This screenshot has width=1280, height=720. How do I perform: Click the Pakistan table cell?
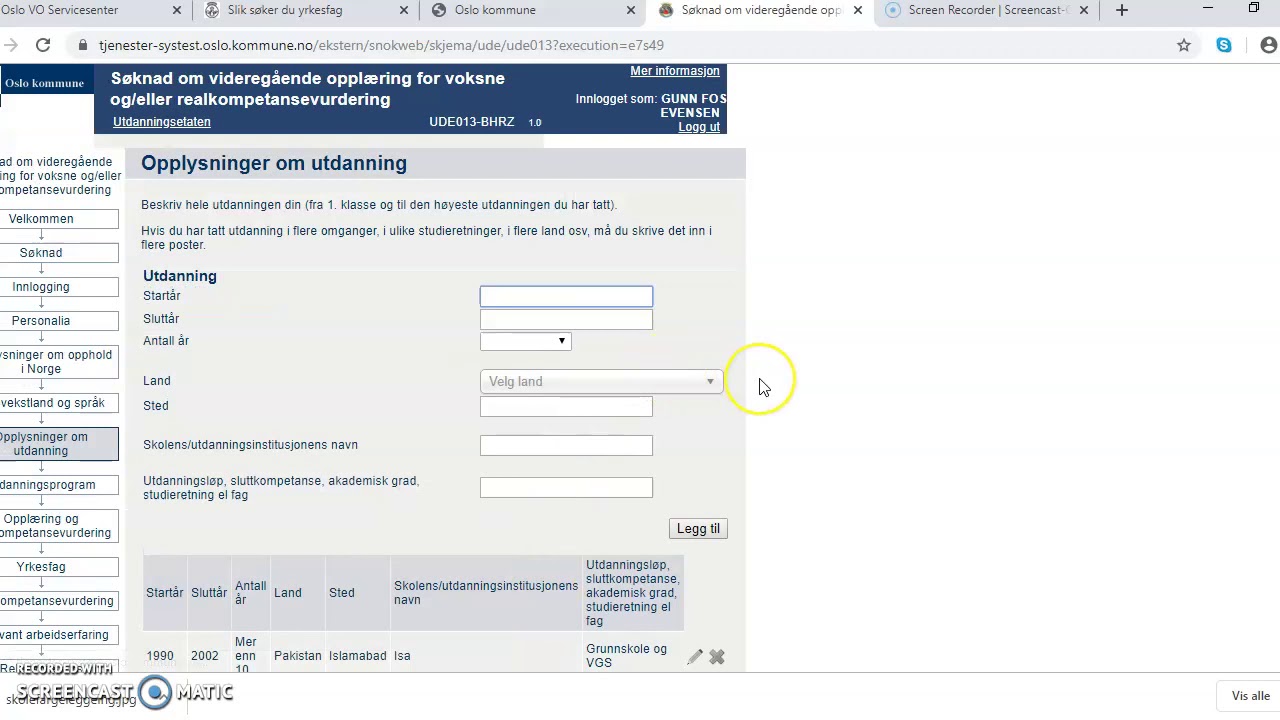pos(298,656)
